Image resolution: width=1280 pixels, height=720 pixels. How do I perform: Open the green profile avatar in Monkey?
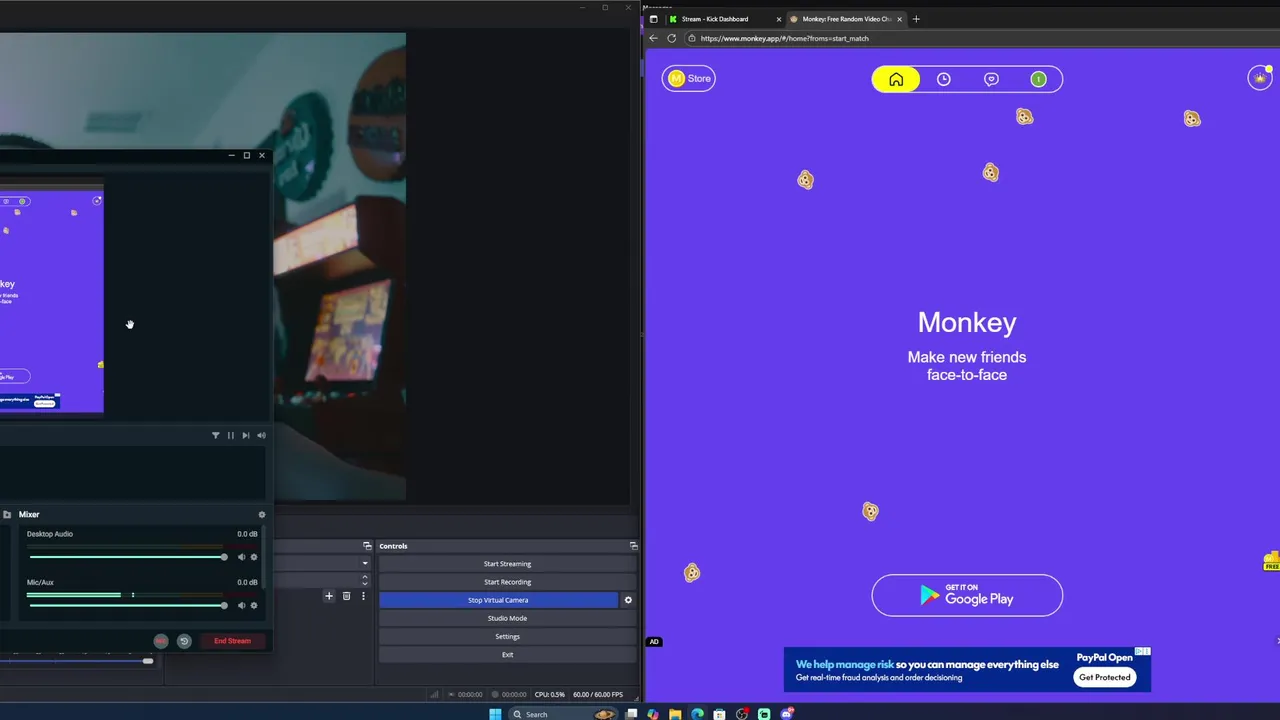tap(1038, 79)
